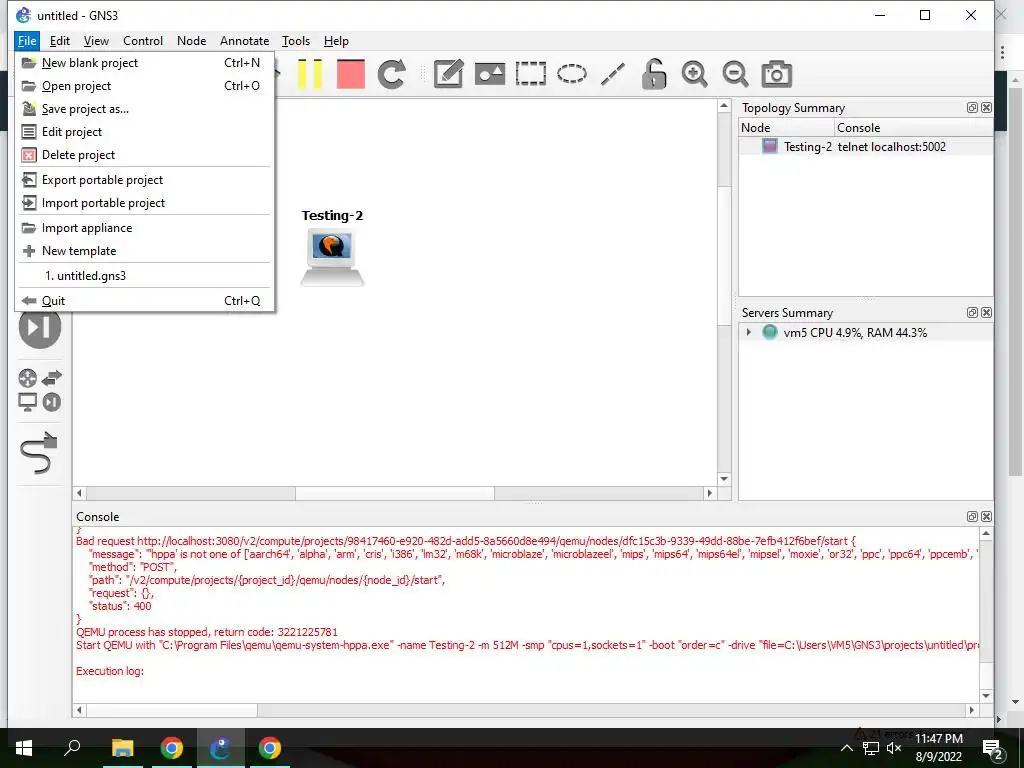Float the Console panel
1024x768 pixels.
[x=972, y=517]
